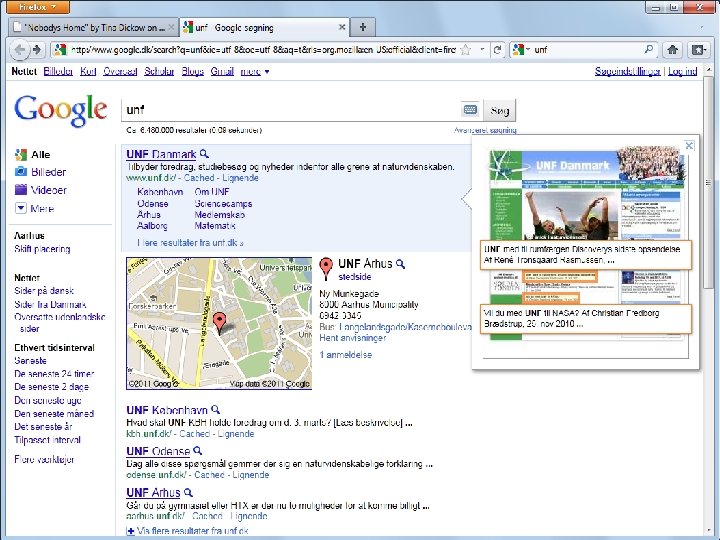Open the Om UNF sitelink

212,192
